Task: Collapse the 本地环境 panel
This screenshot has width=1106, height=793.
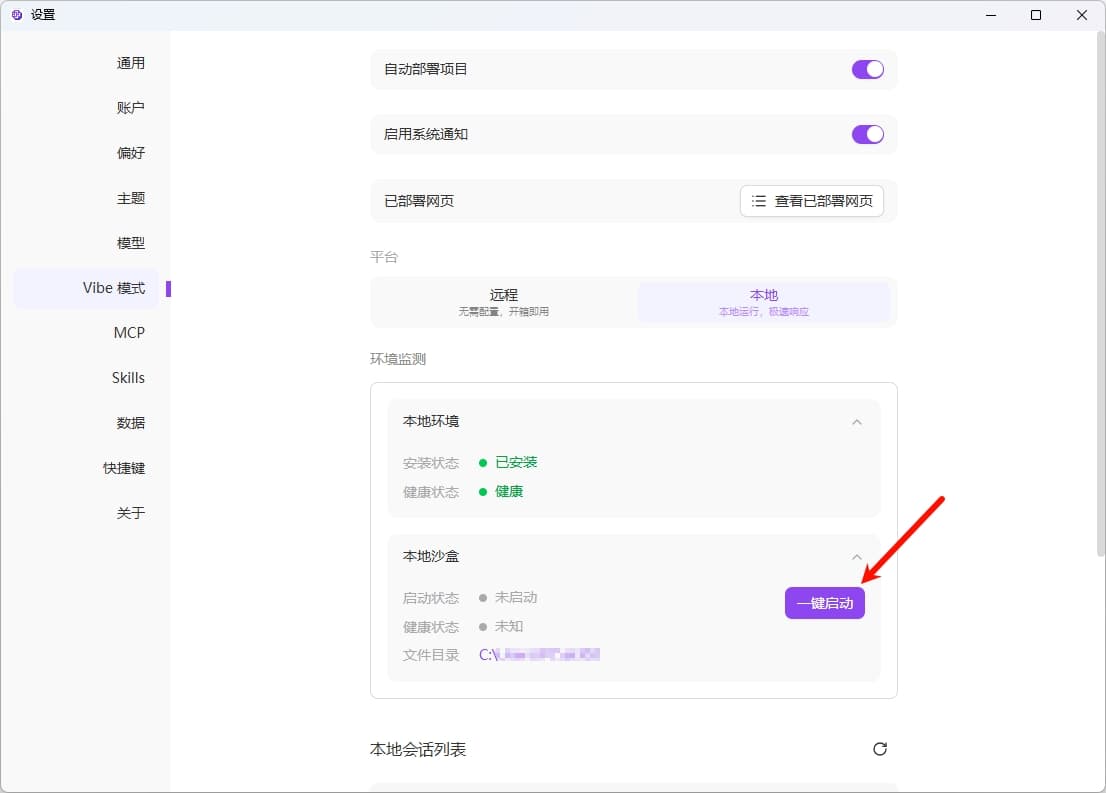Action: (856, 422)
